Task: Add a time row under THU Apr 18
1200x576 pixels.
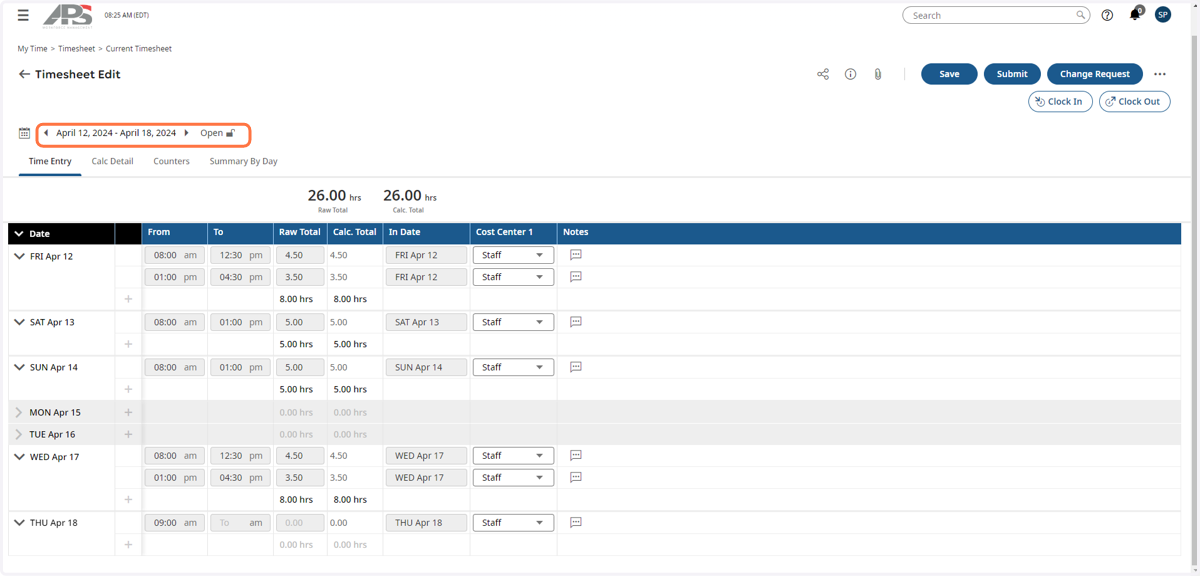Action: point(128,544)
